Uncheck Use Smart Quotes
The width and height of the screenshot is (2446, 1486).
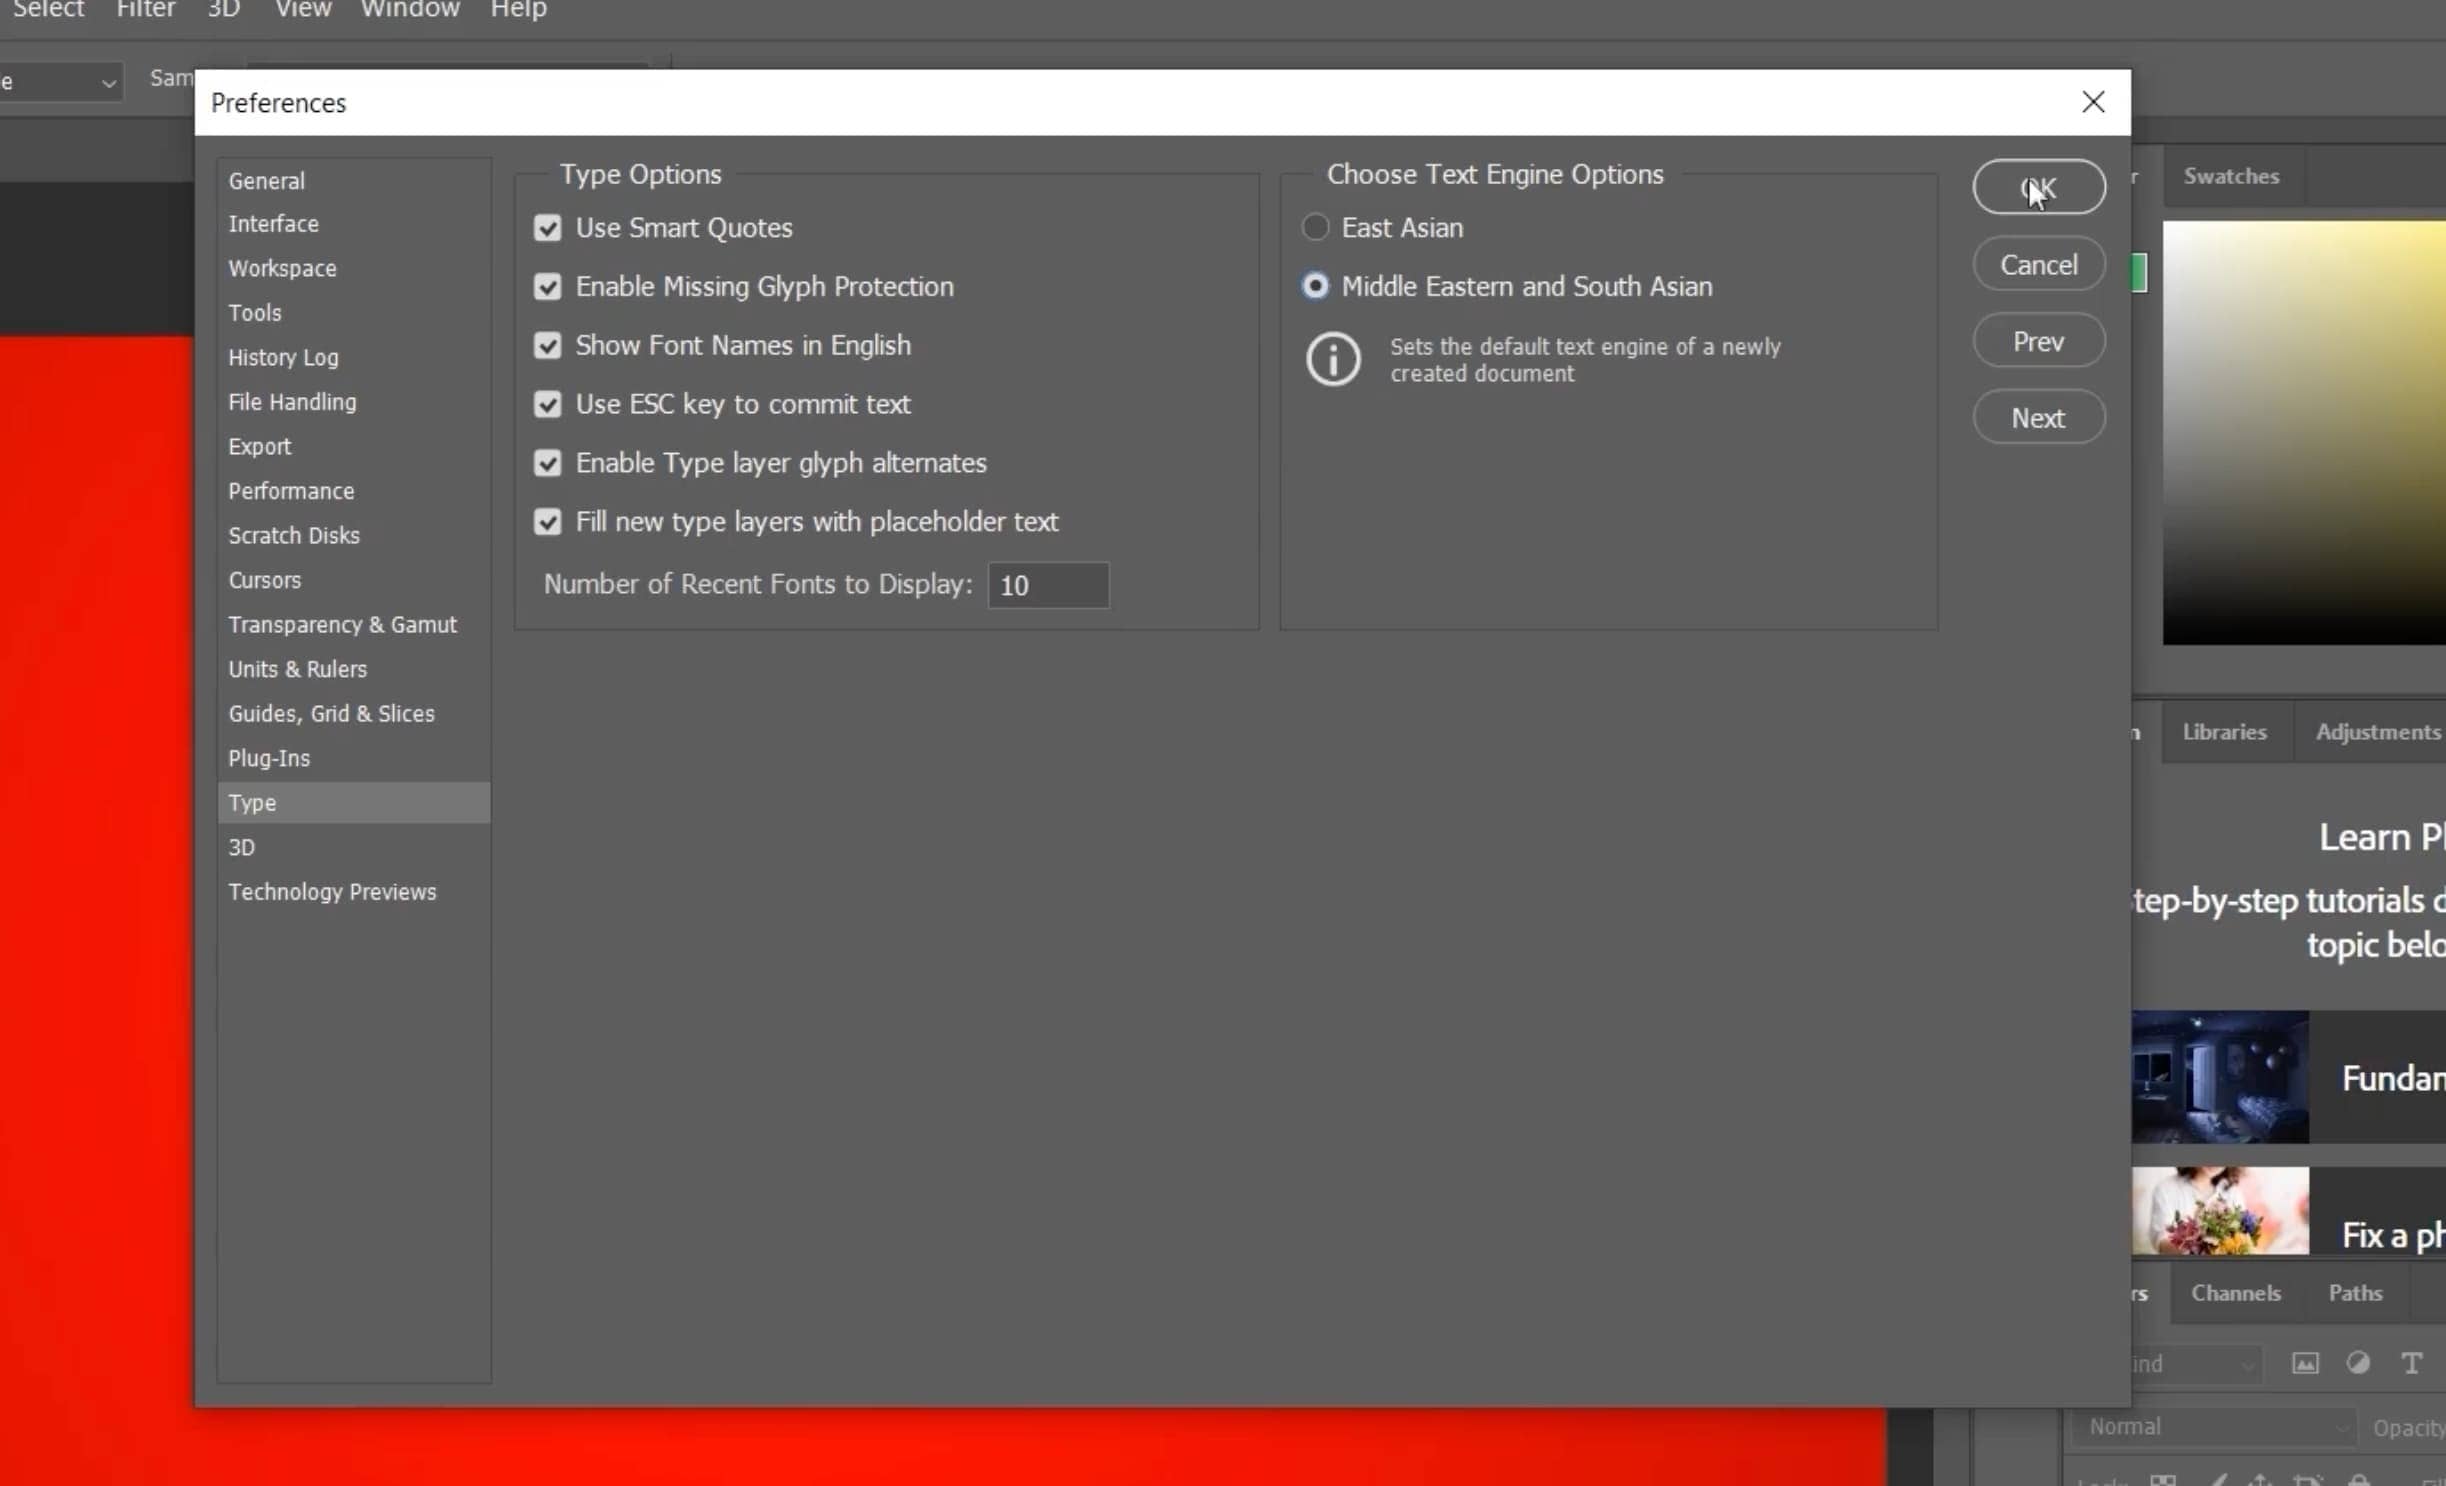[x=548, y=228]
